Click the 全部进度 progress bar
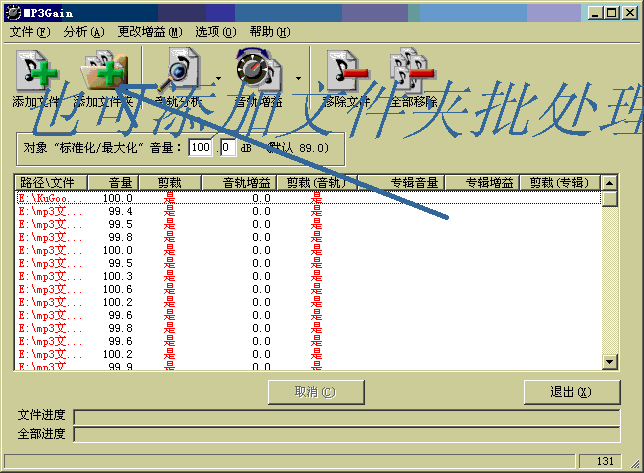This screenshot has height=473, width=644. click(347, 434)
